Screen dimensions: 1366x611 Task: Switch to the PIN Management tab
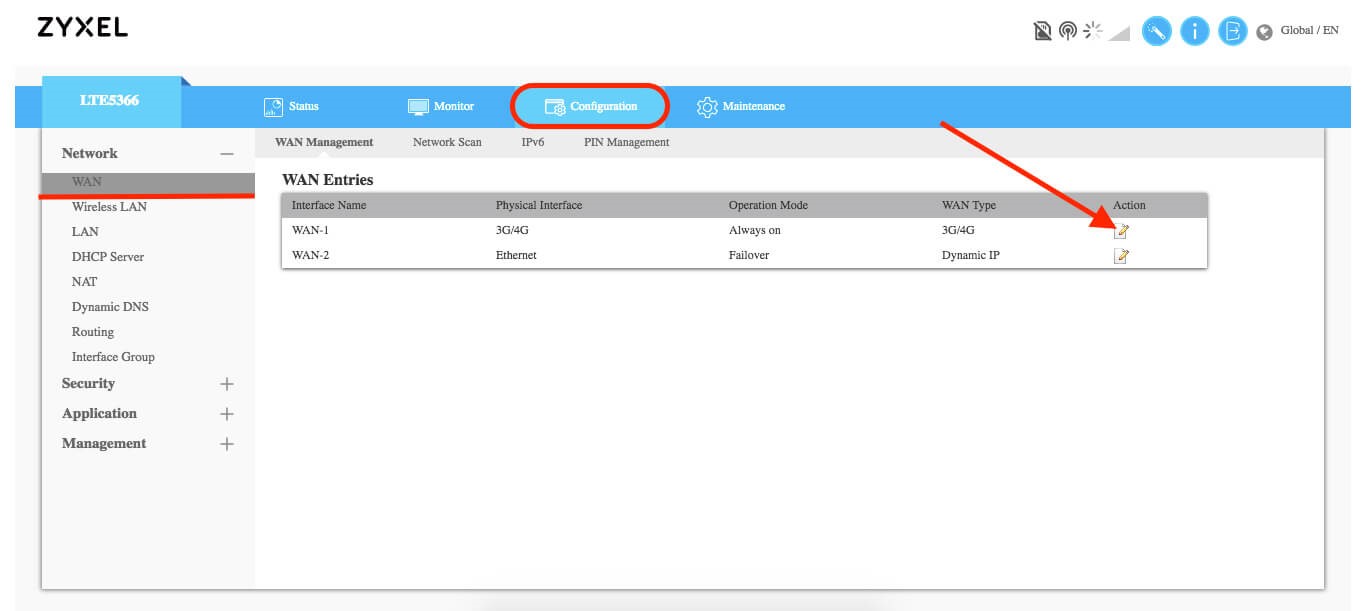tap(627, 142)
